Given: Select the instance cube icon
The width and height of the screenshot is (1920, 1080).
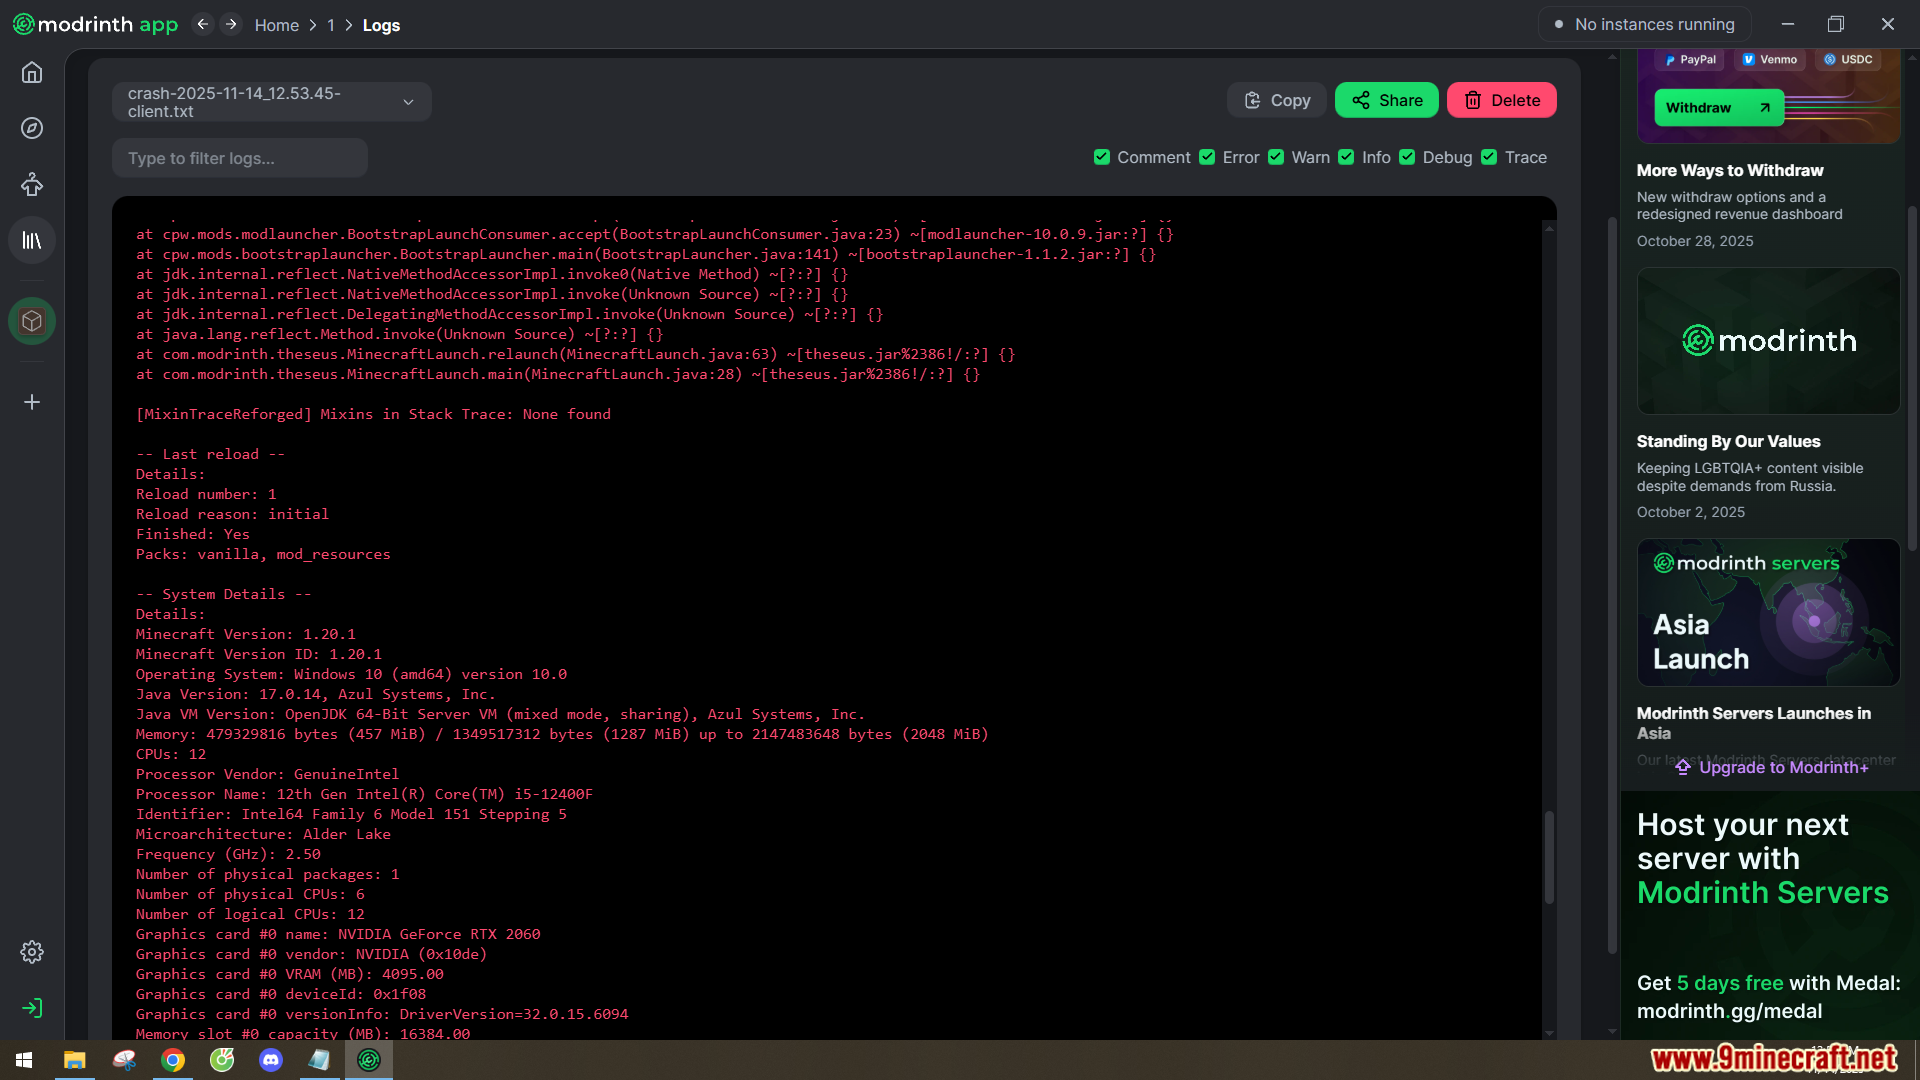Looking at the screenshot, I should [x=32, y=321].
